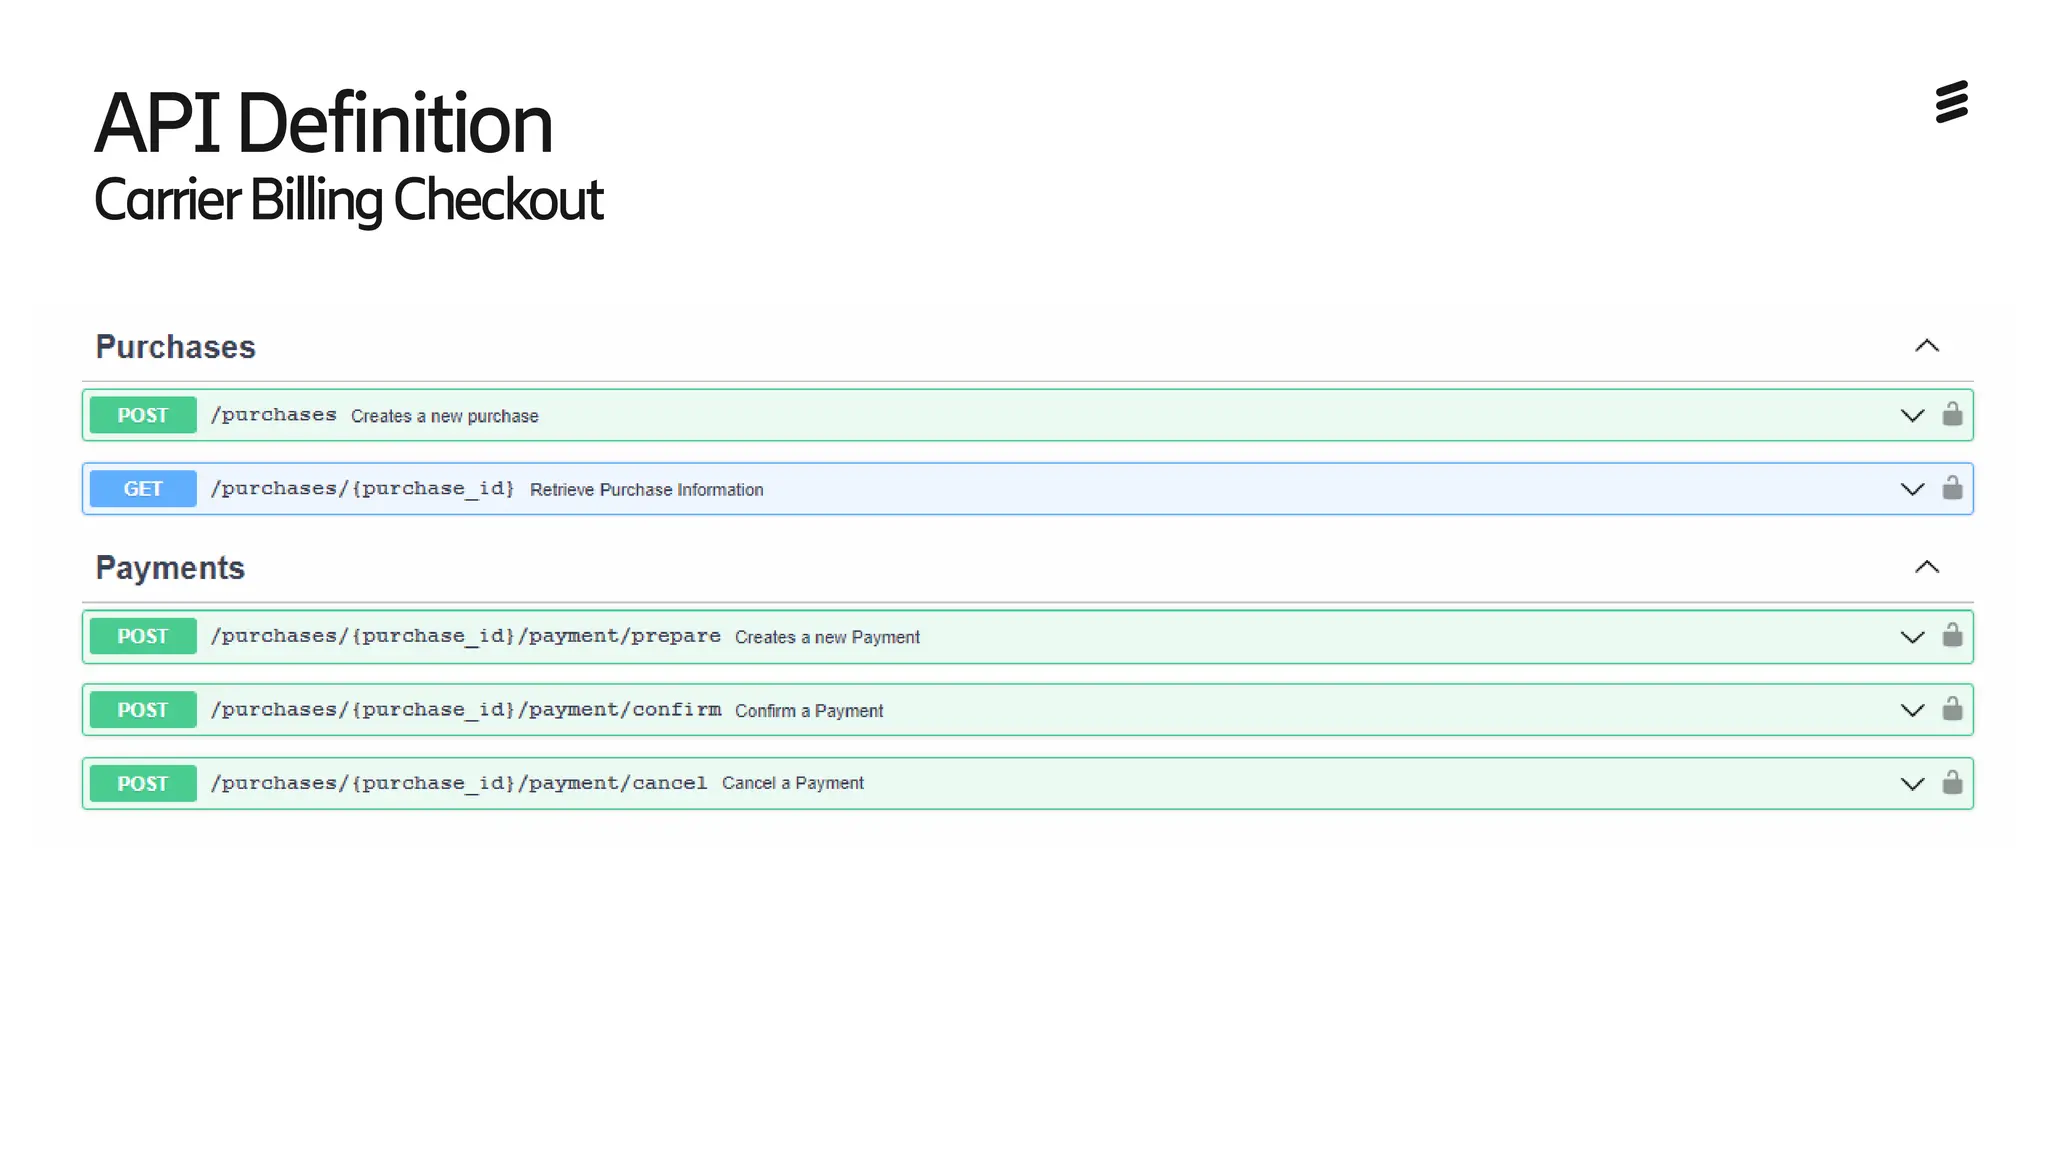Click lock icon on POST /purchases row
Image resolution: width=2048 pixels, height=1152 pixels.
[x=1952, y=414]
